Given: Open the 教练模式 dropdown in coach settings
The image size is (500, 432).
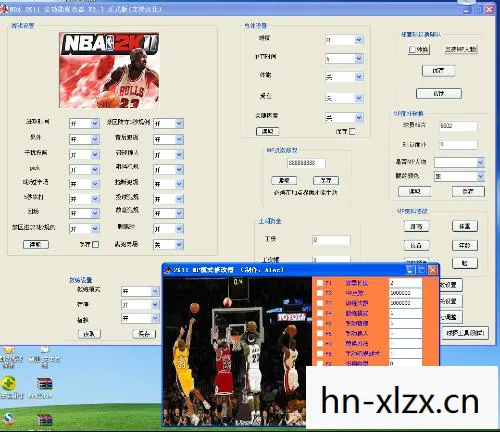Looking at the screenshot, I should point(155,291).
